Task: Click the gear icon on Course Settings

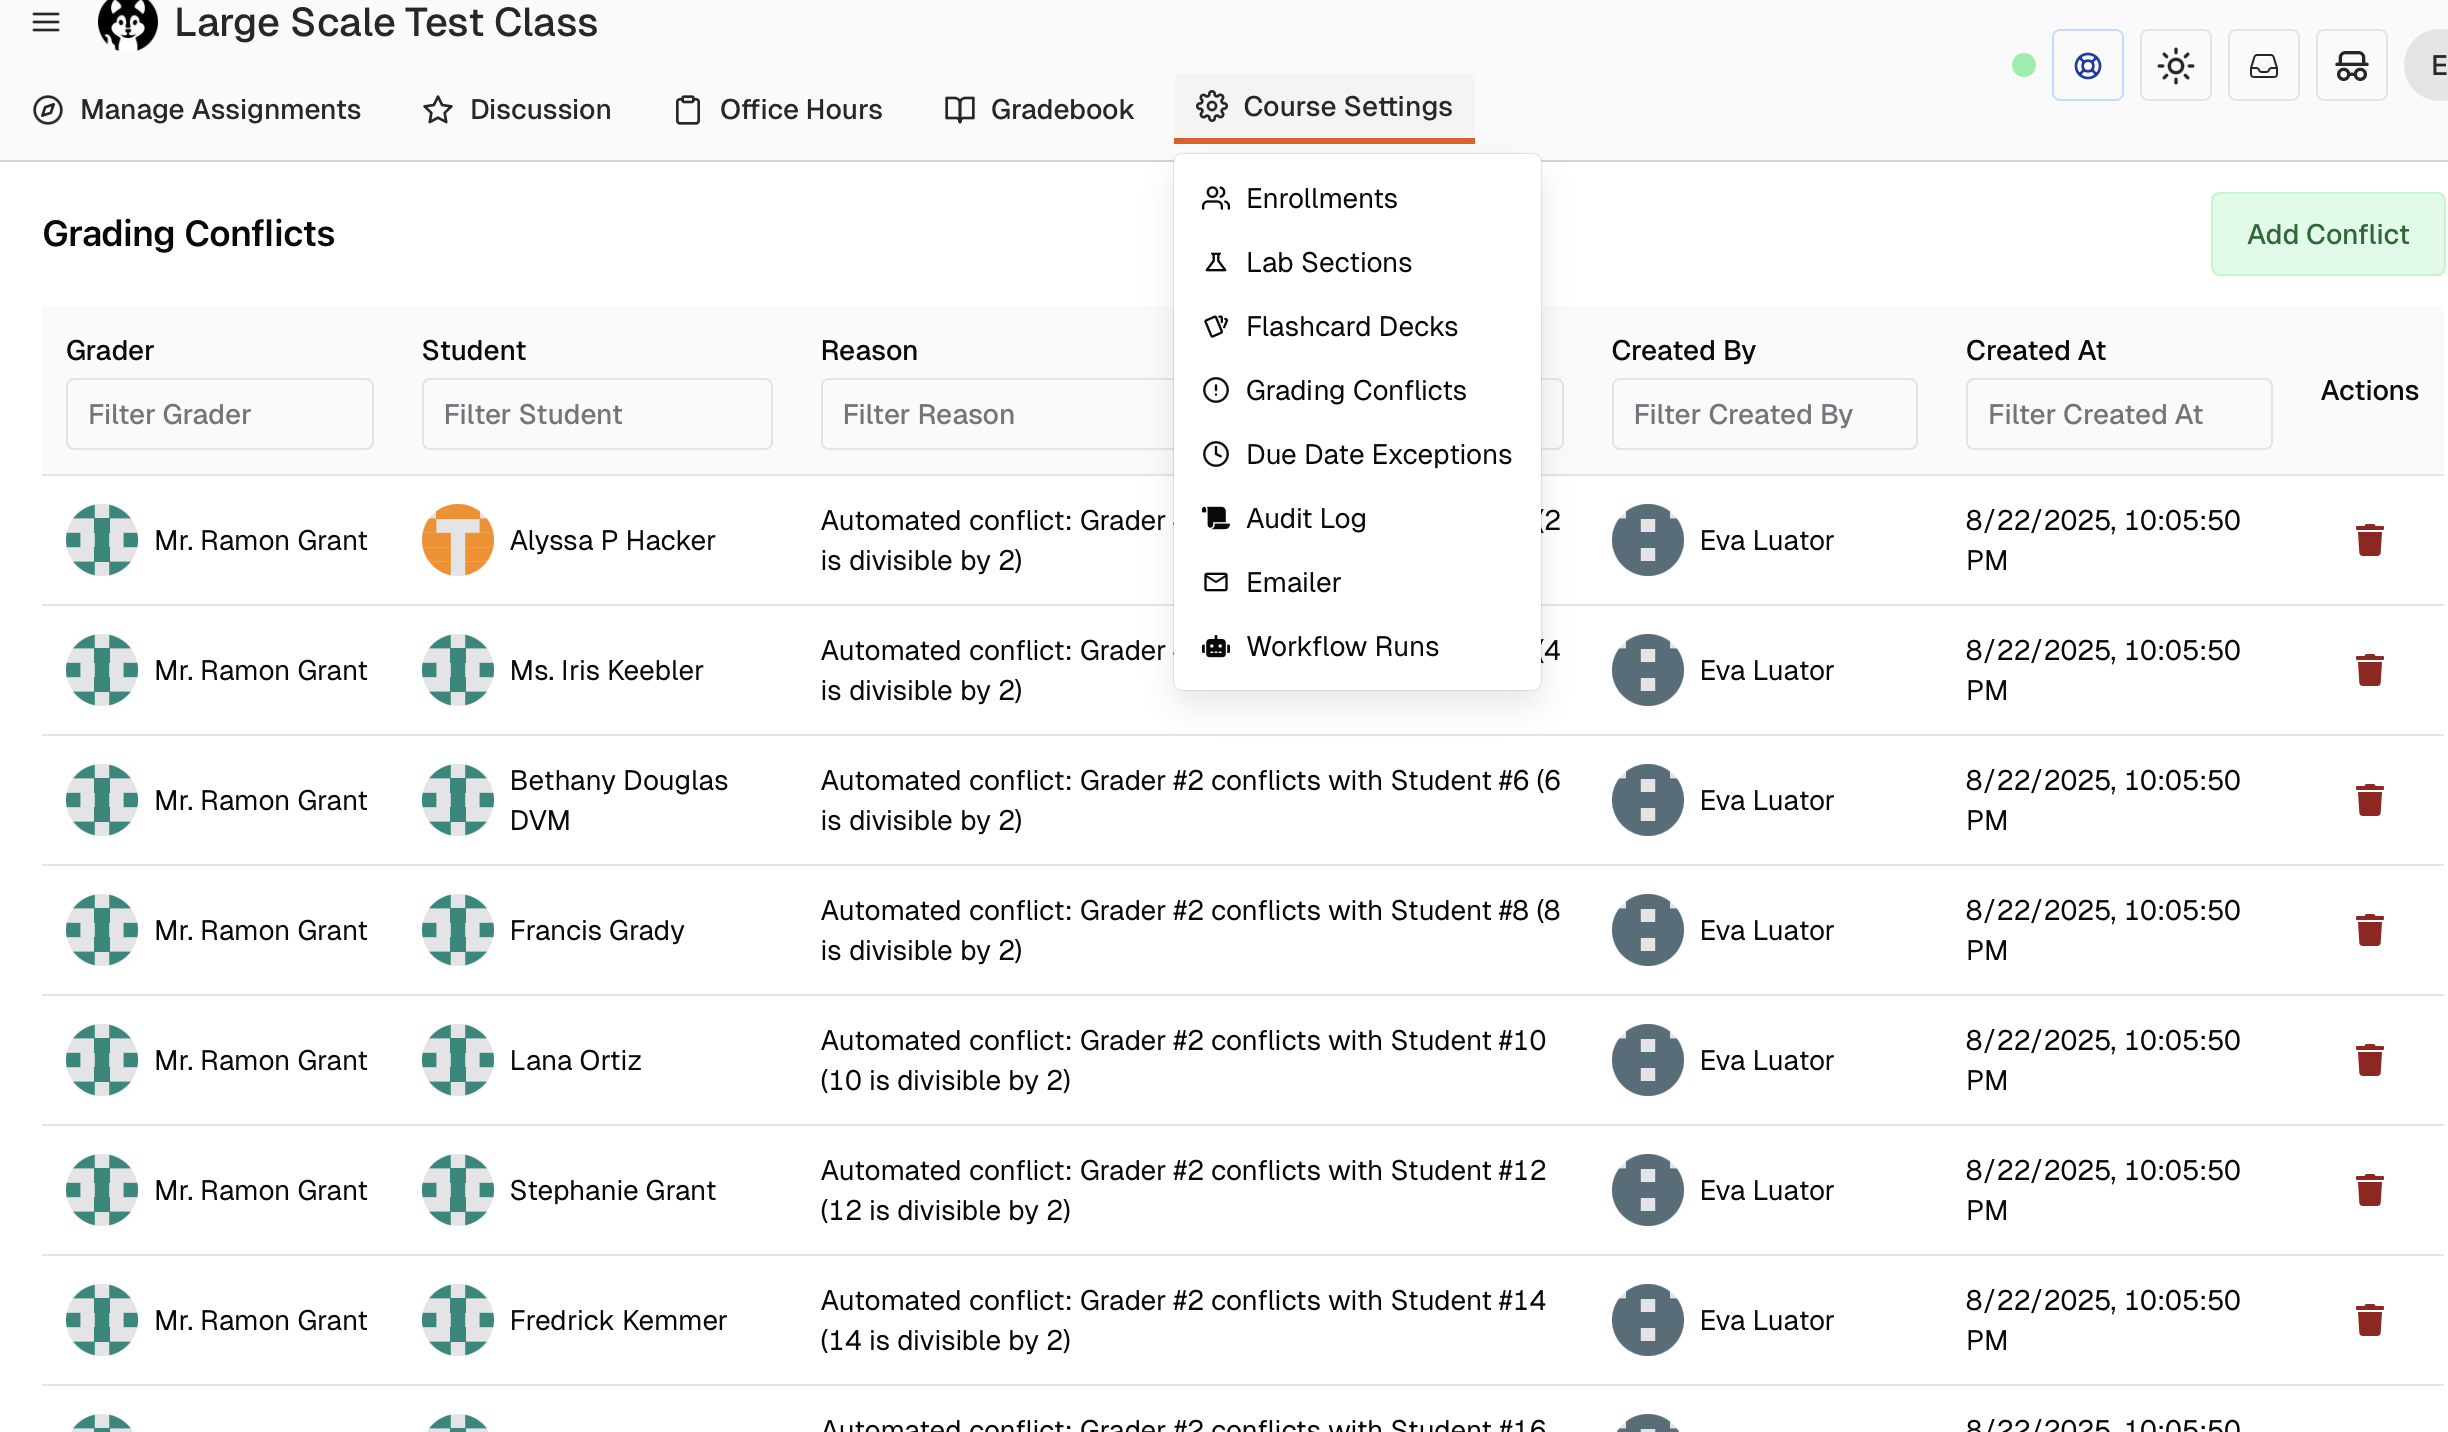Action: (x=1211, y=107)
